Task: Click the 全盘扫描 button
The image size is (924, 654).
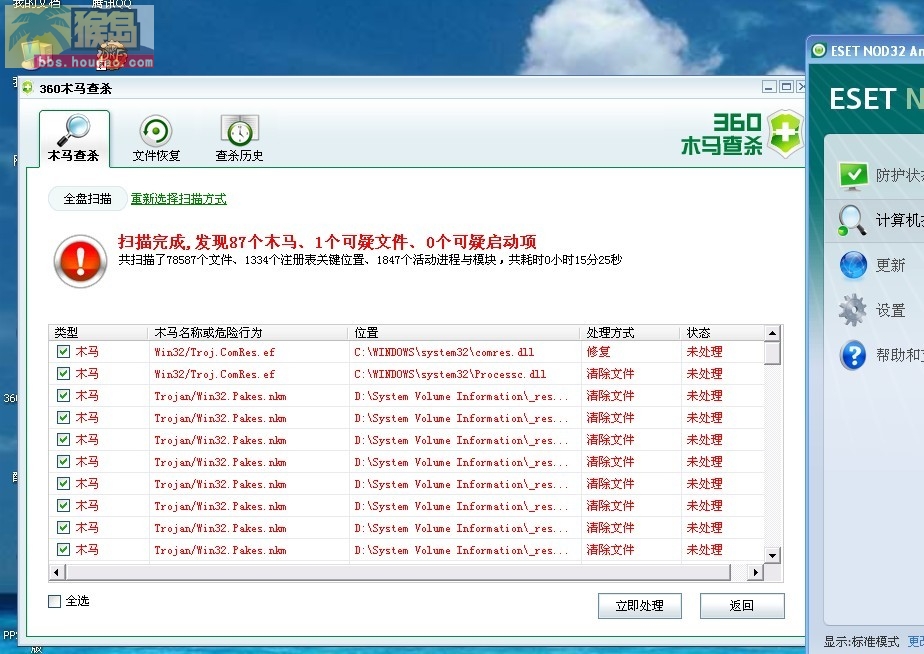Action: coord(87,199)
